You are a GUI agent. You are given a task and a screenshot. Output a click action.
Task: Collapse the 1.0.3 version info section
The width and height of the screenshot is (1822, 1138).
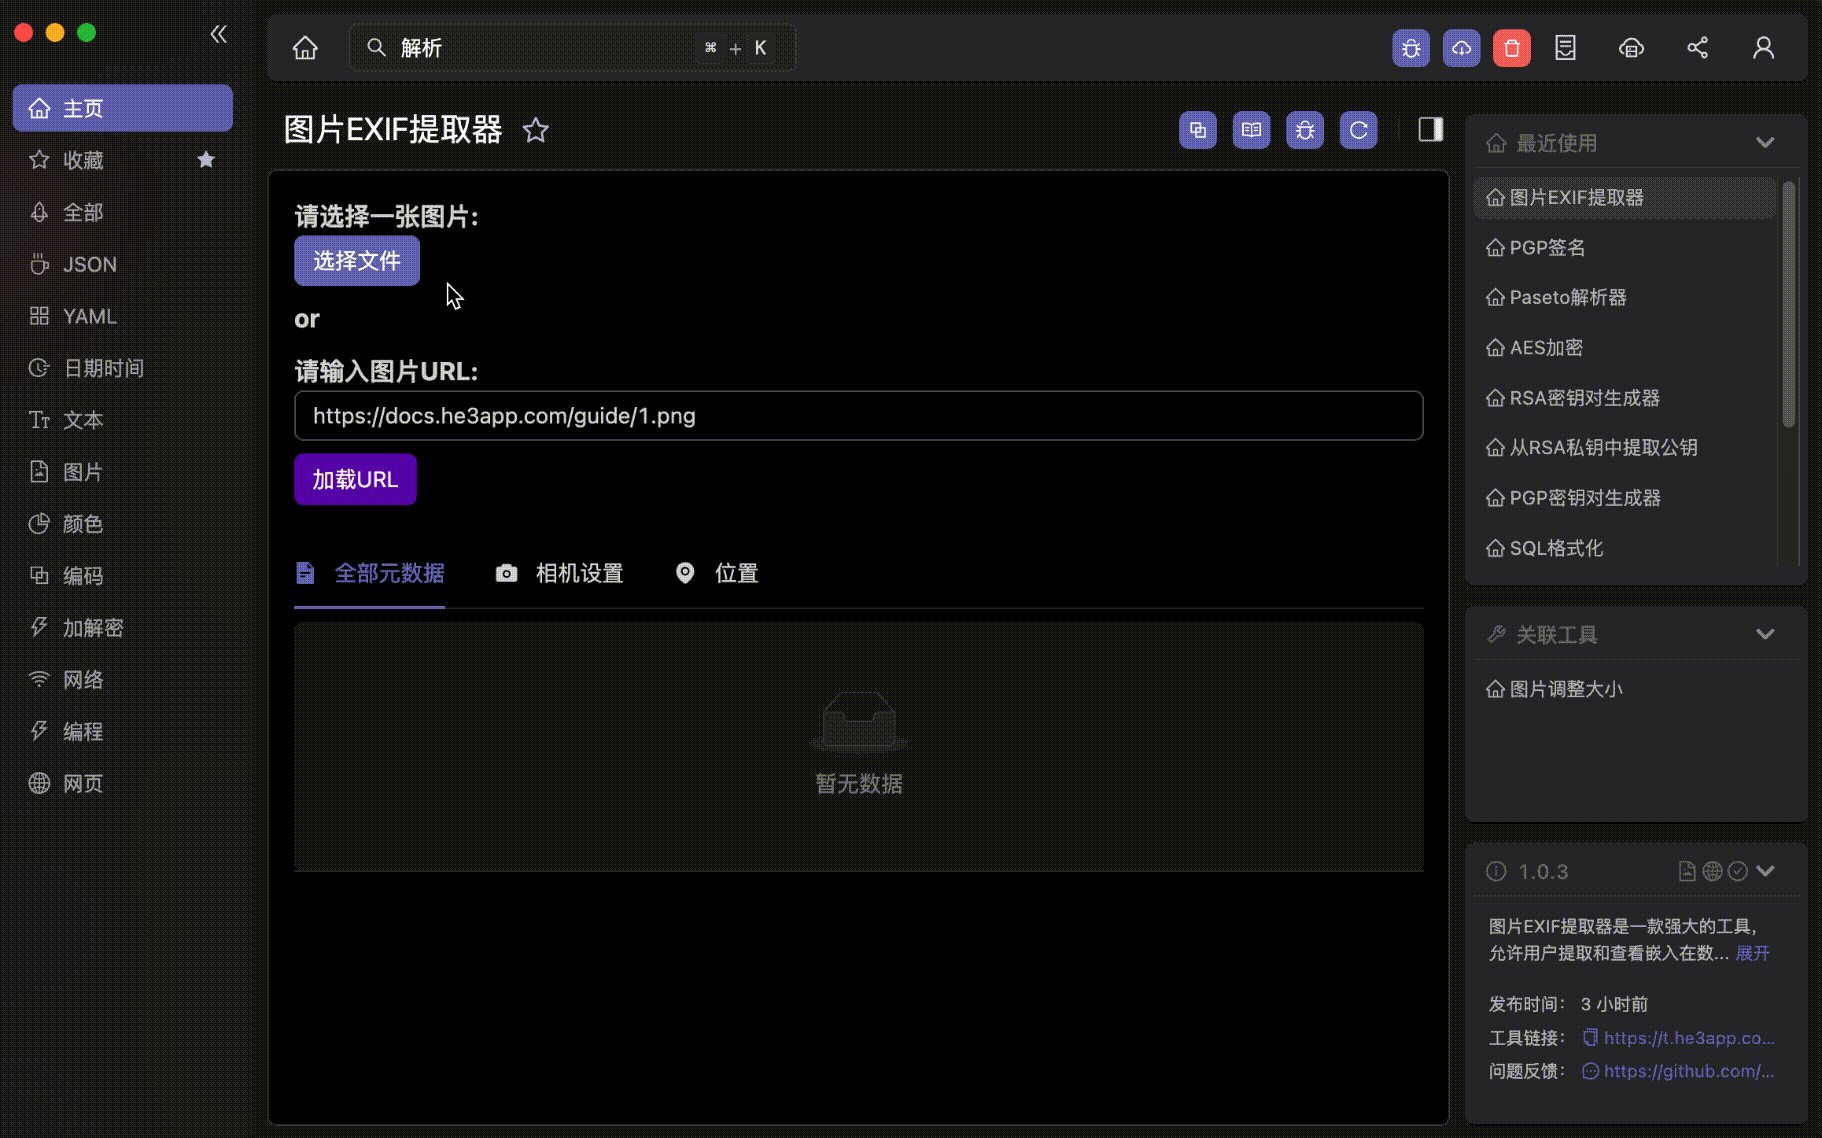click(1766, 871)
